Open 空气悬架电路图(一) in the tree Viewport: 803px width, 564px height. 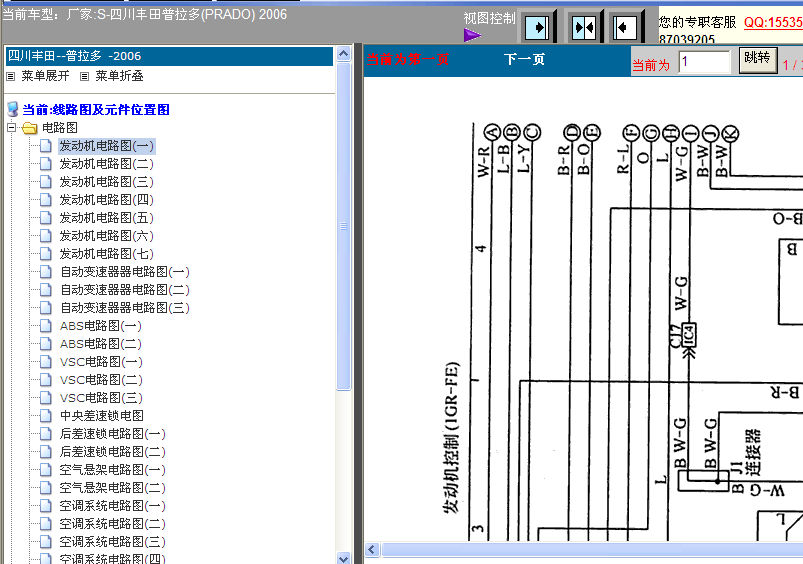113,470
